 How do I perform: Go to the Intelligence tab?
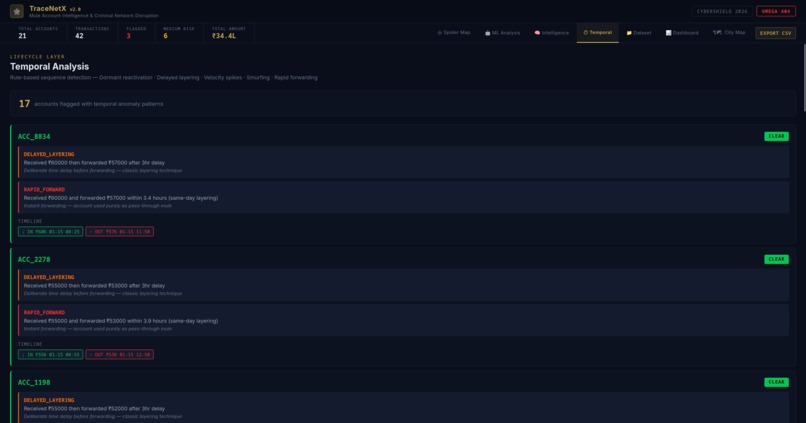pyautogui.click(x=552, y=33)
